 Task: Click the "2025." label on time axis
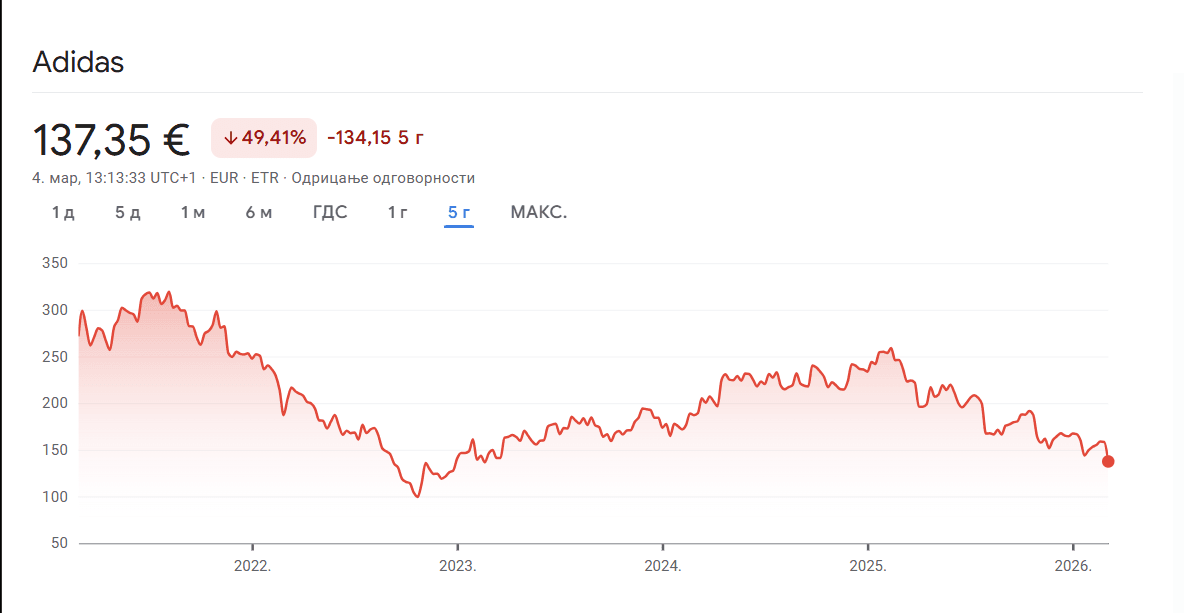[867, 565]
